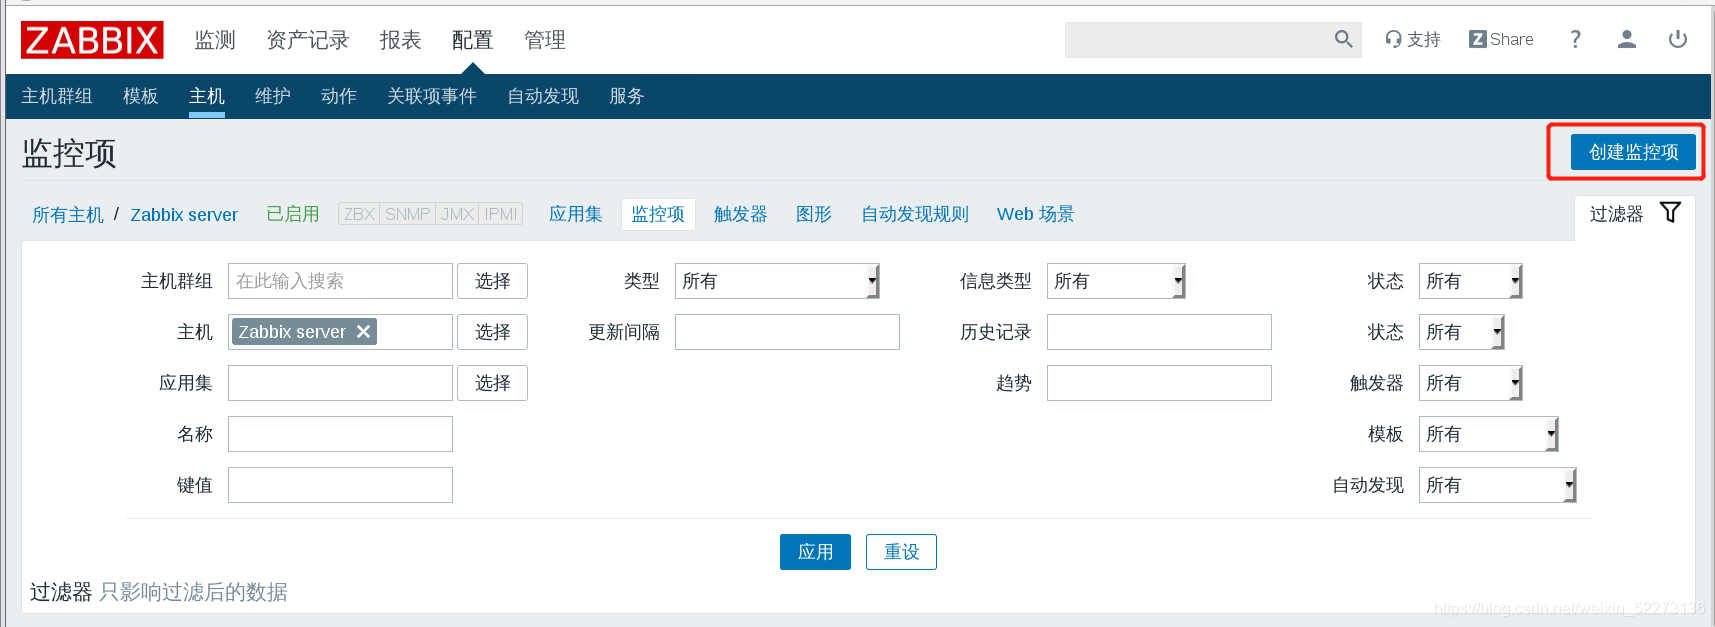The image size is (1715, 627).
Task: Switch to the 图形 tab
Action: [x=814, y=214]
